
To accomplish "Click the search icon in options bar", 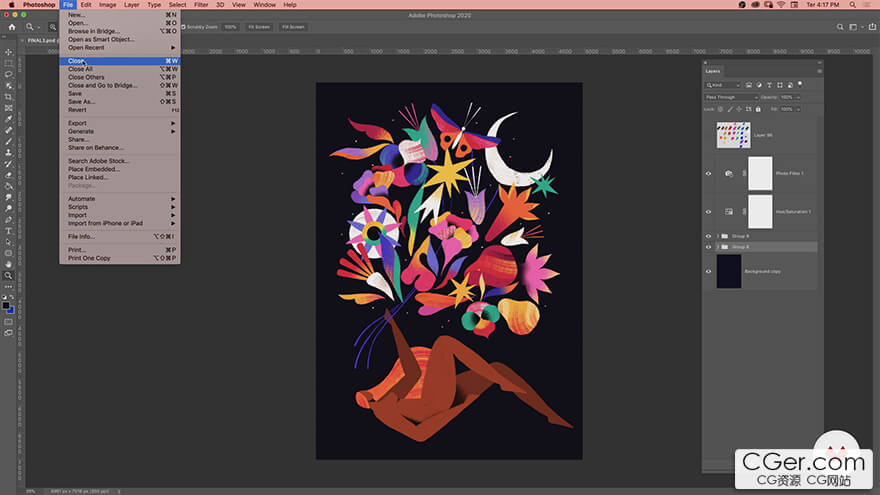I will click(x=840, y=27).
